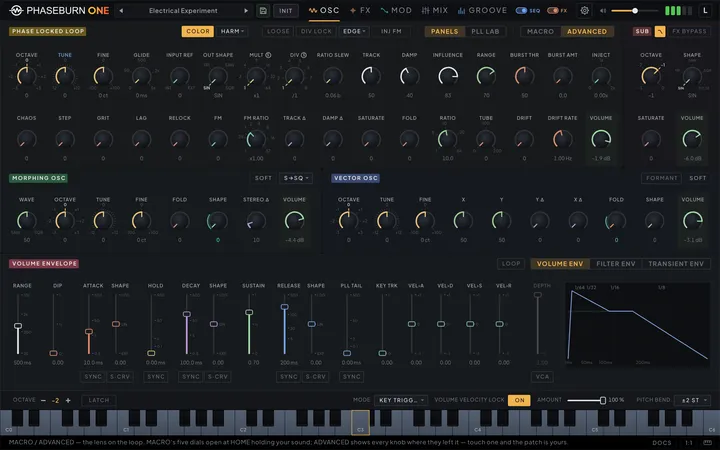Click the Morphing Osc Wave knob
Image resolution: width=720 pixels, height=450 pixels.
point(27,220)
